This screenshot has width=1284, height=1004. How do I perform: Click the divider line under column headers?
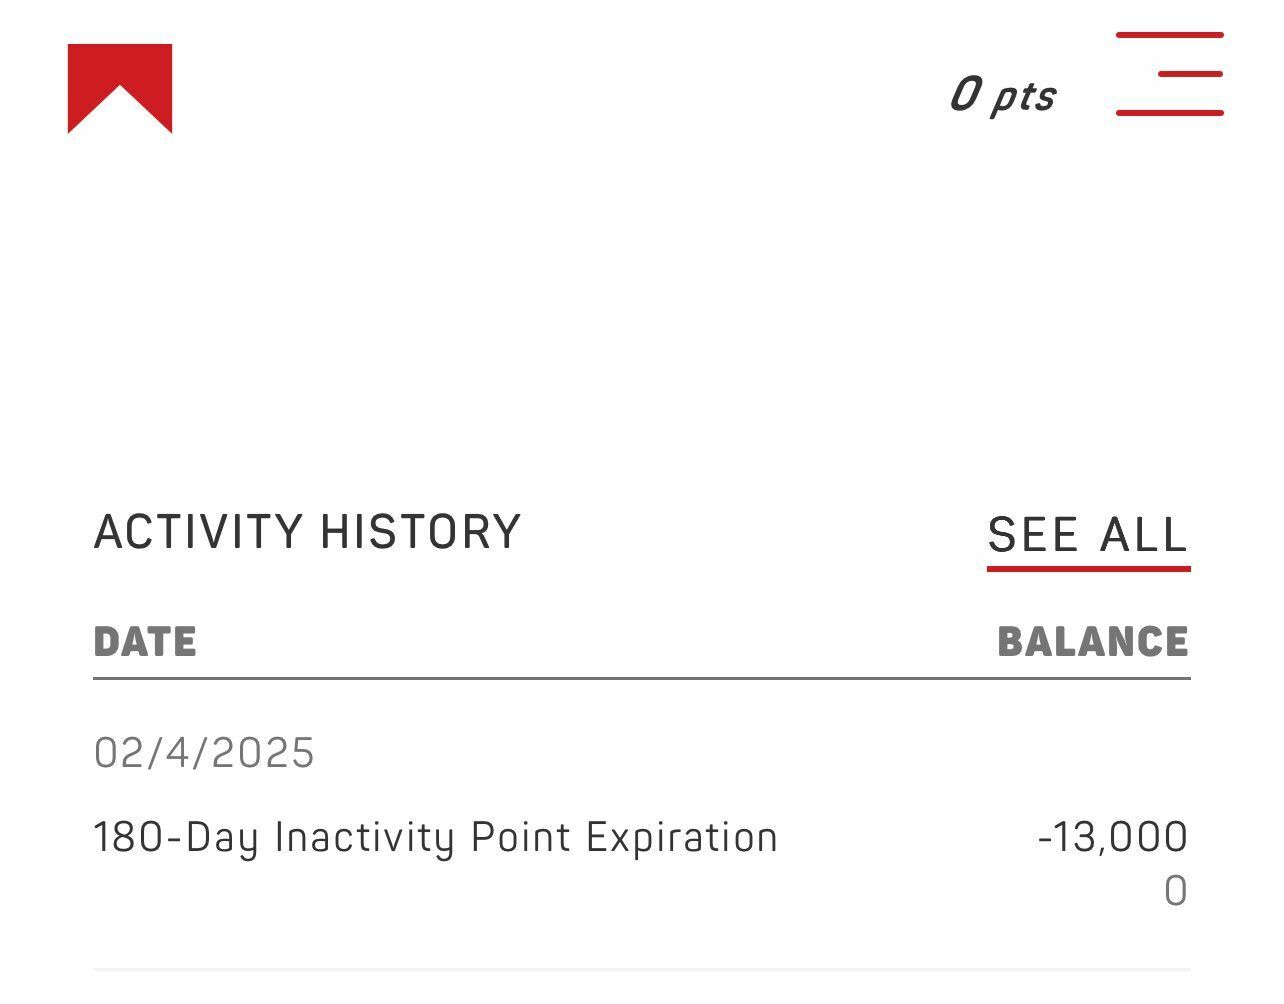click(x=642, y=678)
